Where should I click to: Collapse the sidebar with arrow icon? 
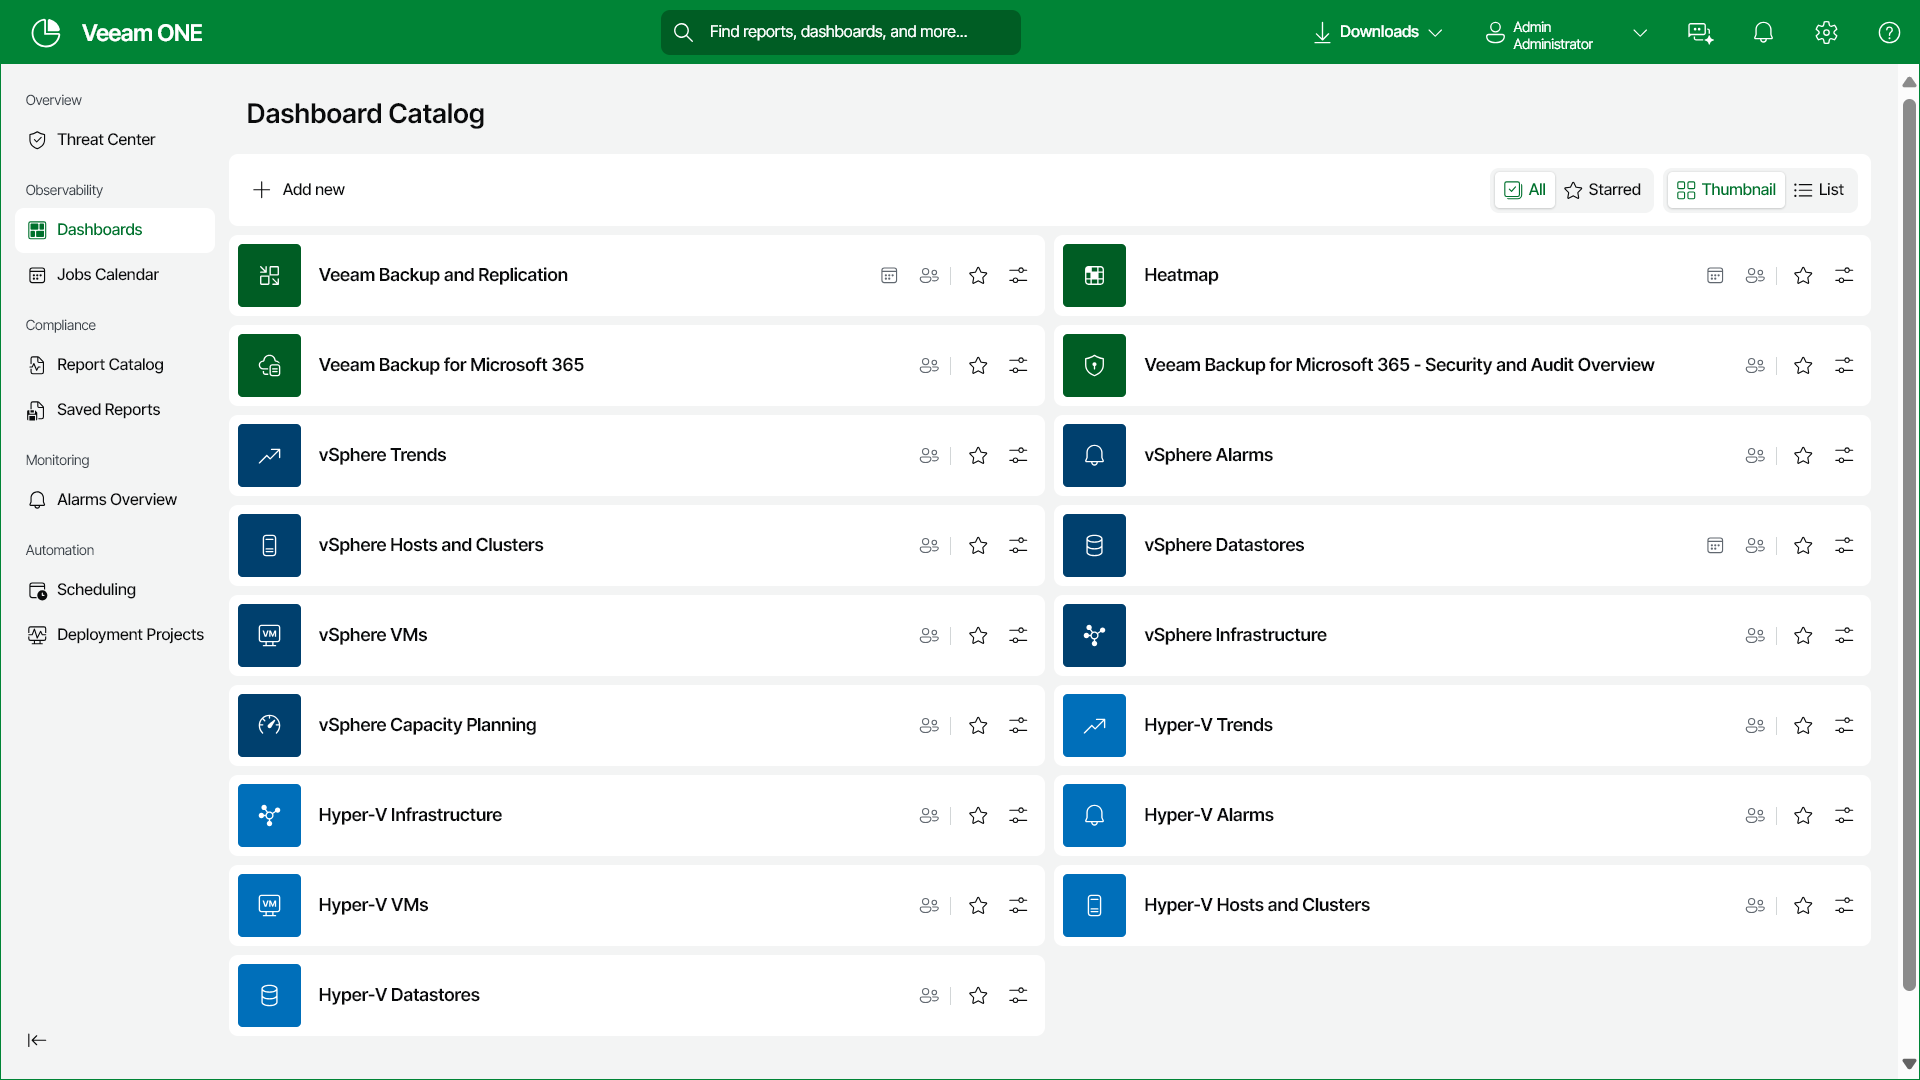click(x=37, y=1040)
